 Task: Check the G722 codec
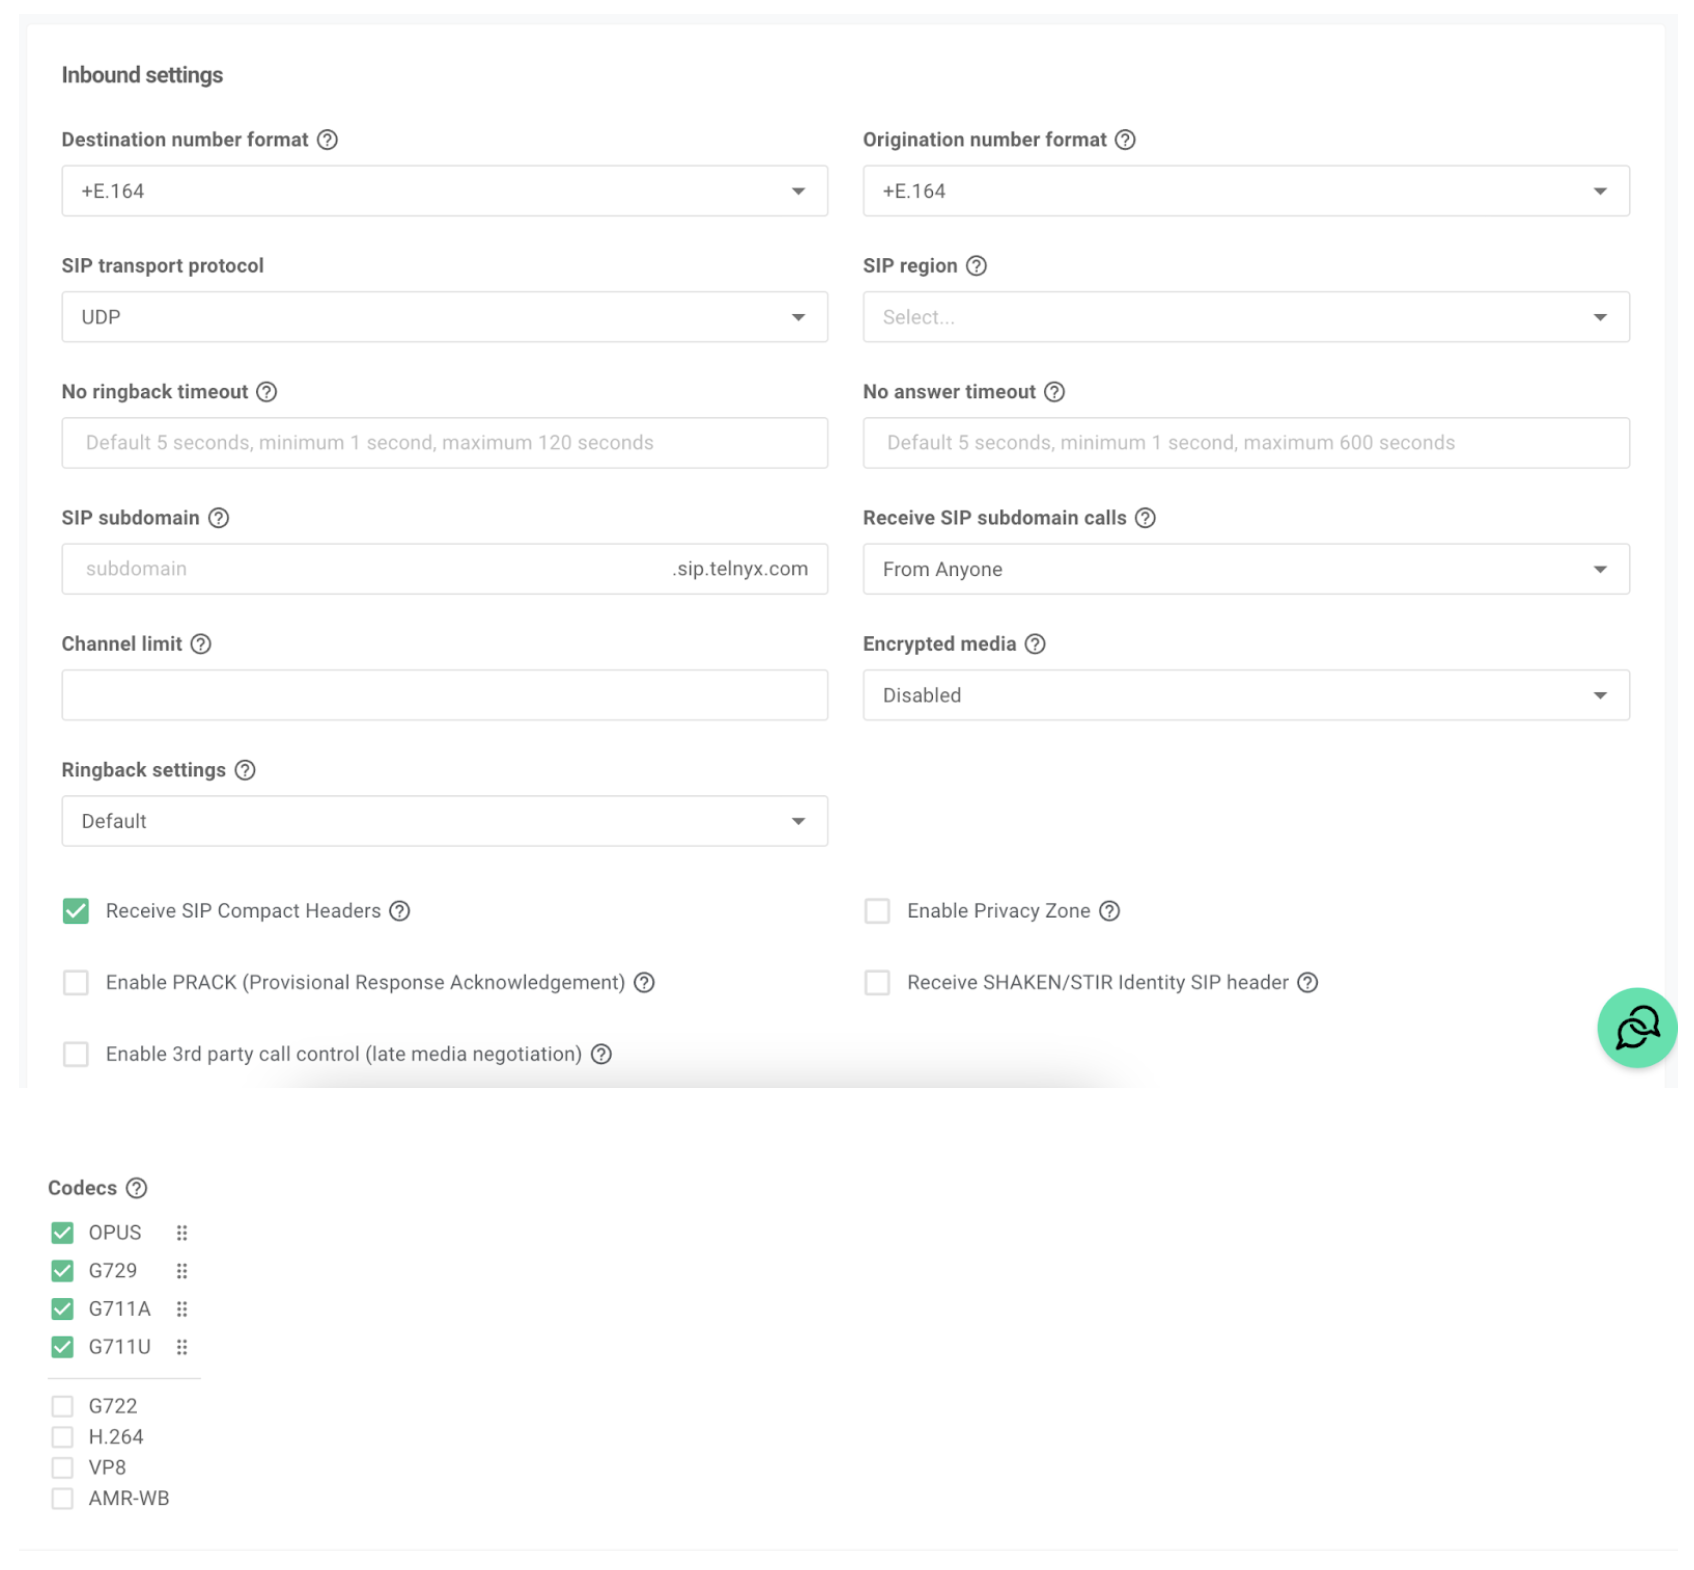click(x=62, y=1405)
